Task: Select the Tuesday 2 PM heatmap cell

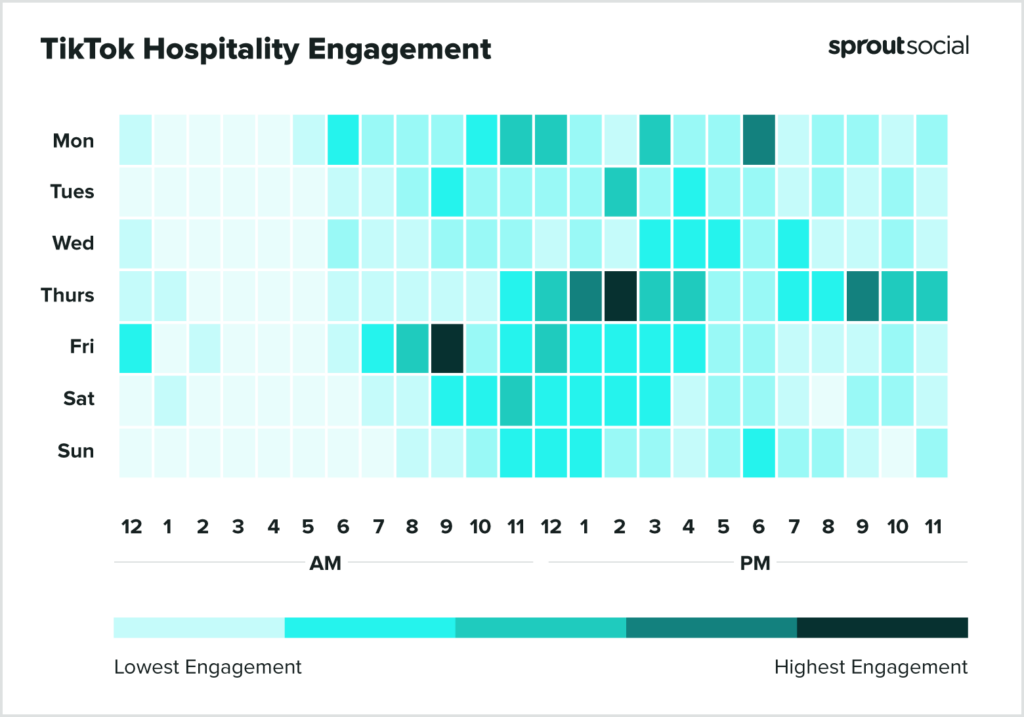Action: 620,192
